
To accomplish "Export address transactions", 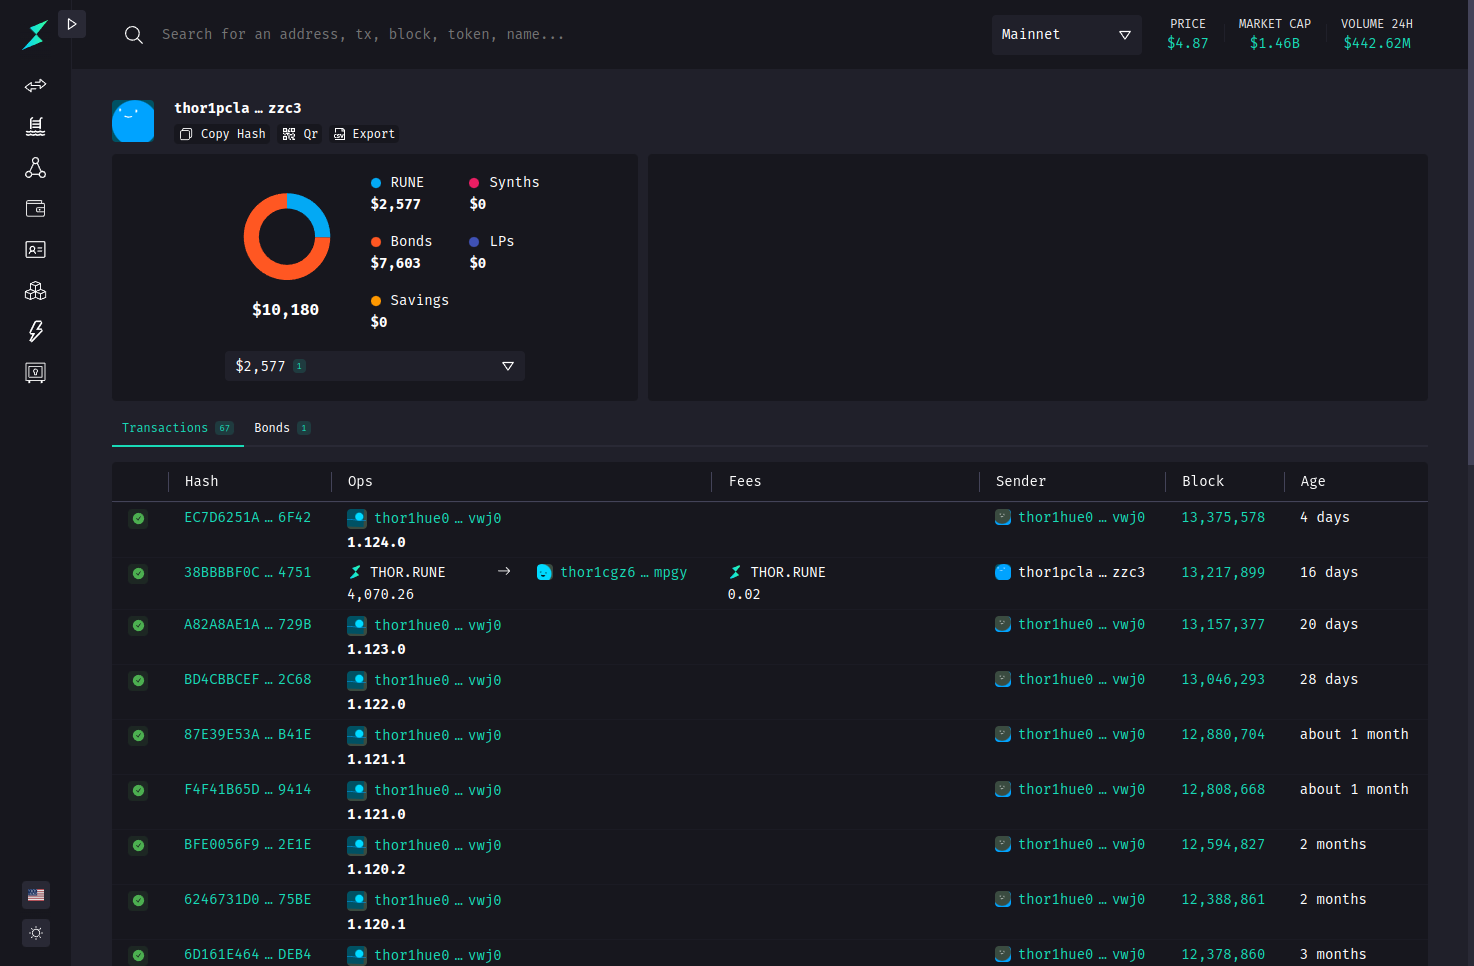I will 364,134.
